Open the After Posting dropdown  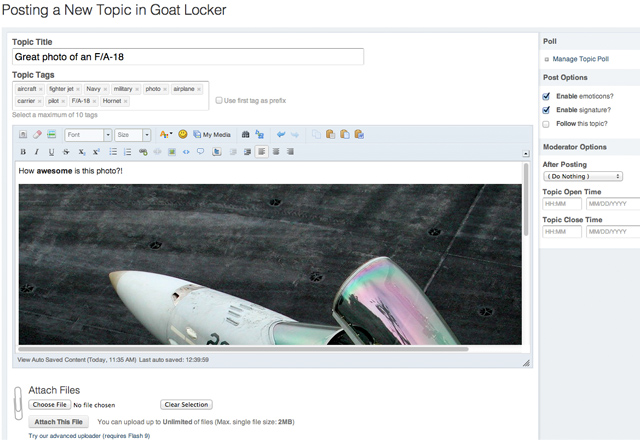coord(582,176)
